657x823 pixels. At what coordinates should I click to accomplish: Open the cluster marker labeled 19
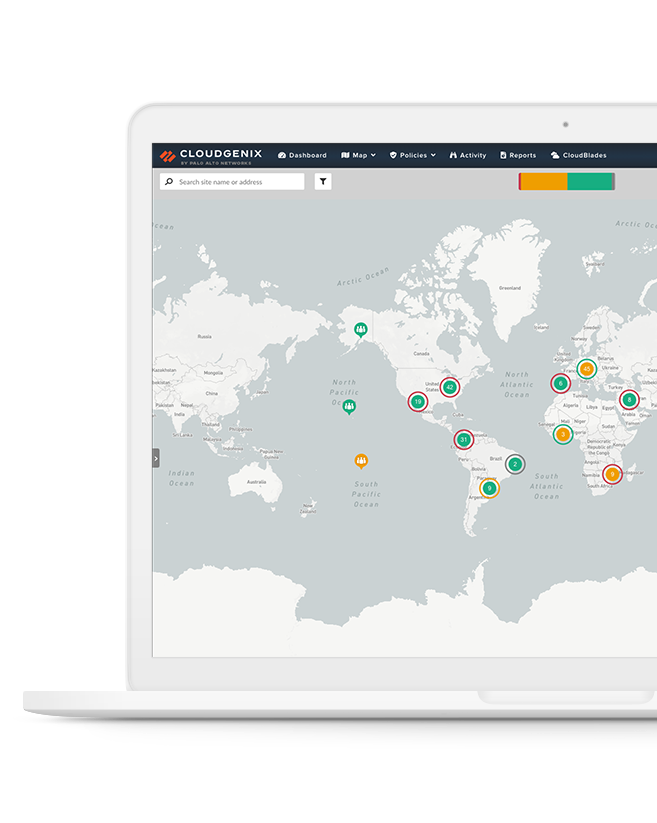(x=418, y=402)
